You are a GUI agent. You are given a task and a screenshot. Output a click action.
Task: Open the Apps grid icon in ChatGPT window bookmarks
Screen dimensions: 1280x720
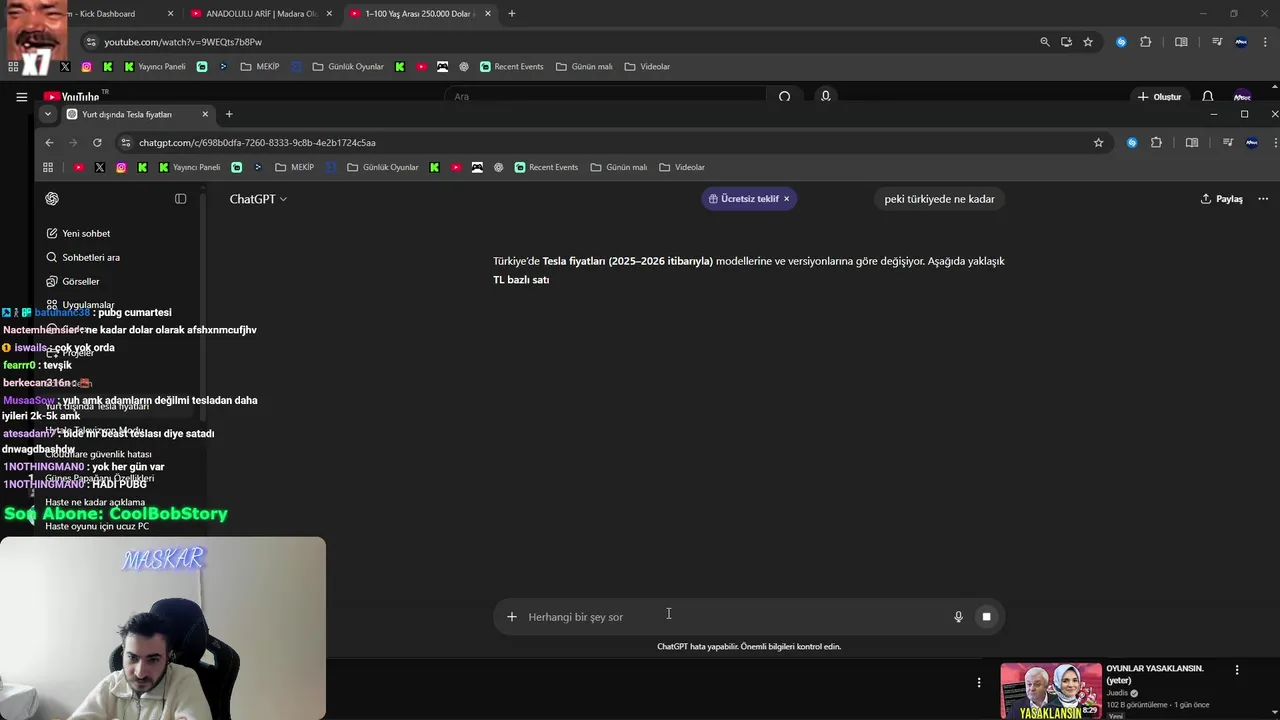48,167
